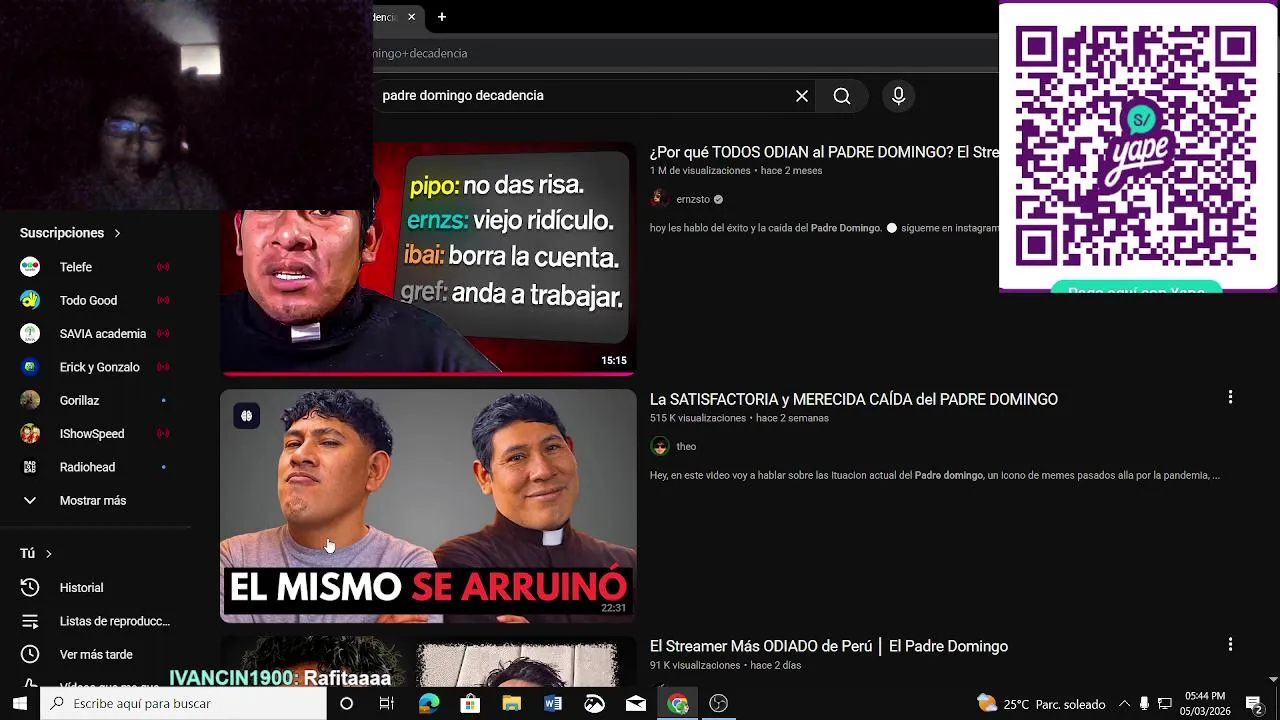
Task: Click Windows search box Escribe aquí para buscar
Action: click(x=184, y=704)
